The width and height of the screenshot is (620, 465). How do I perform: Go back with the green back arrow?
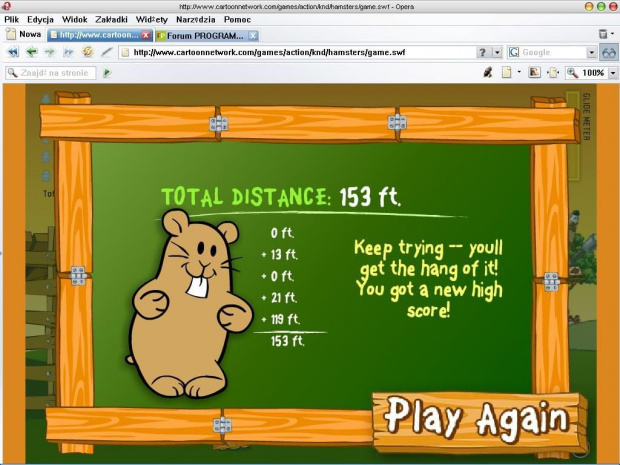(31, 53)
